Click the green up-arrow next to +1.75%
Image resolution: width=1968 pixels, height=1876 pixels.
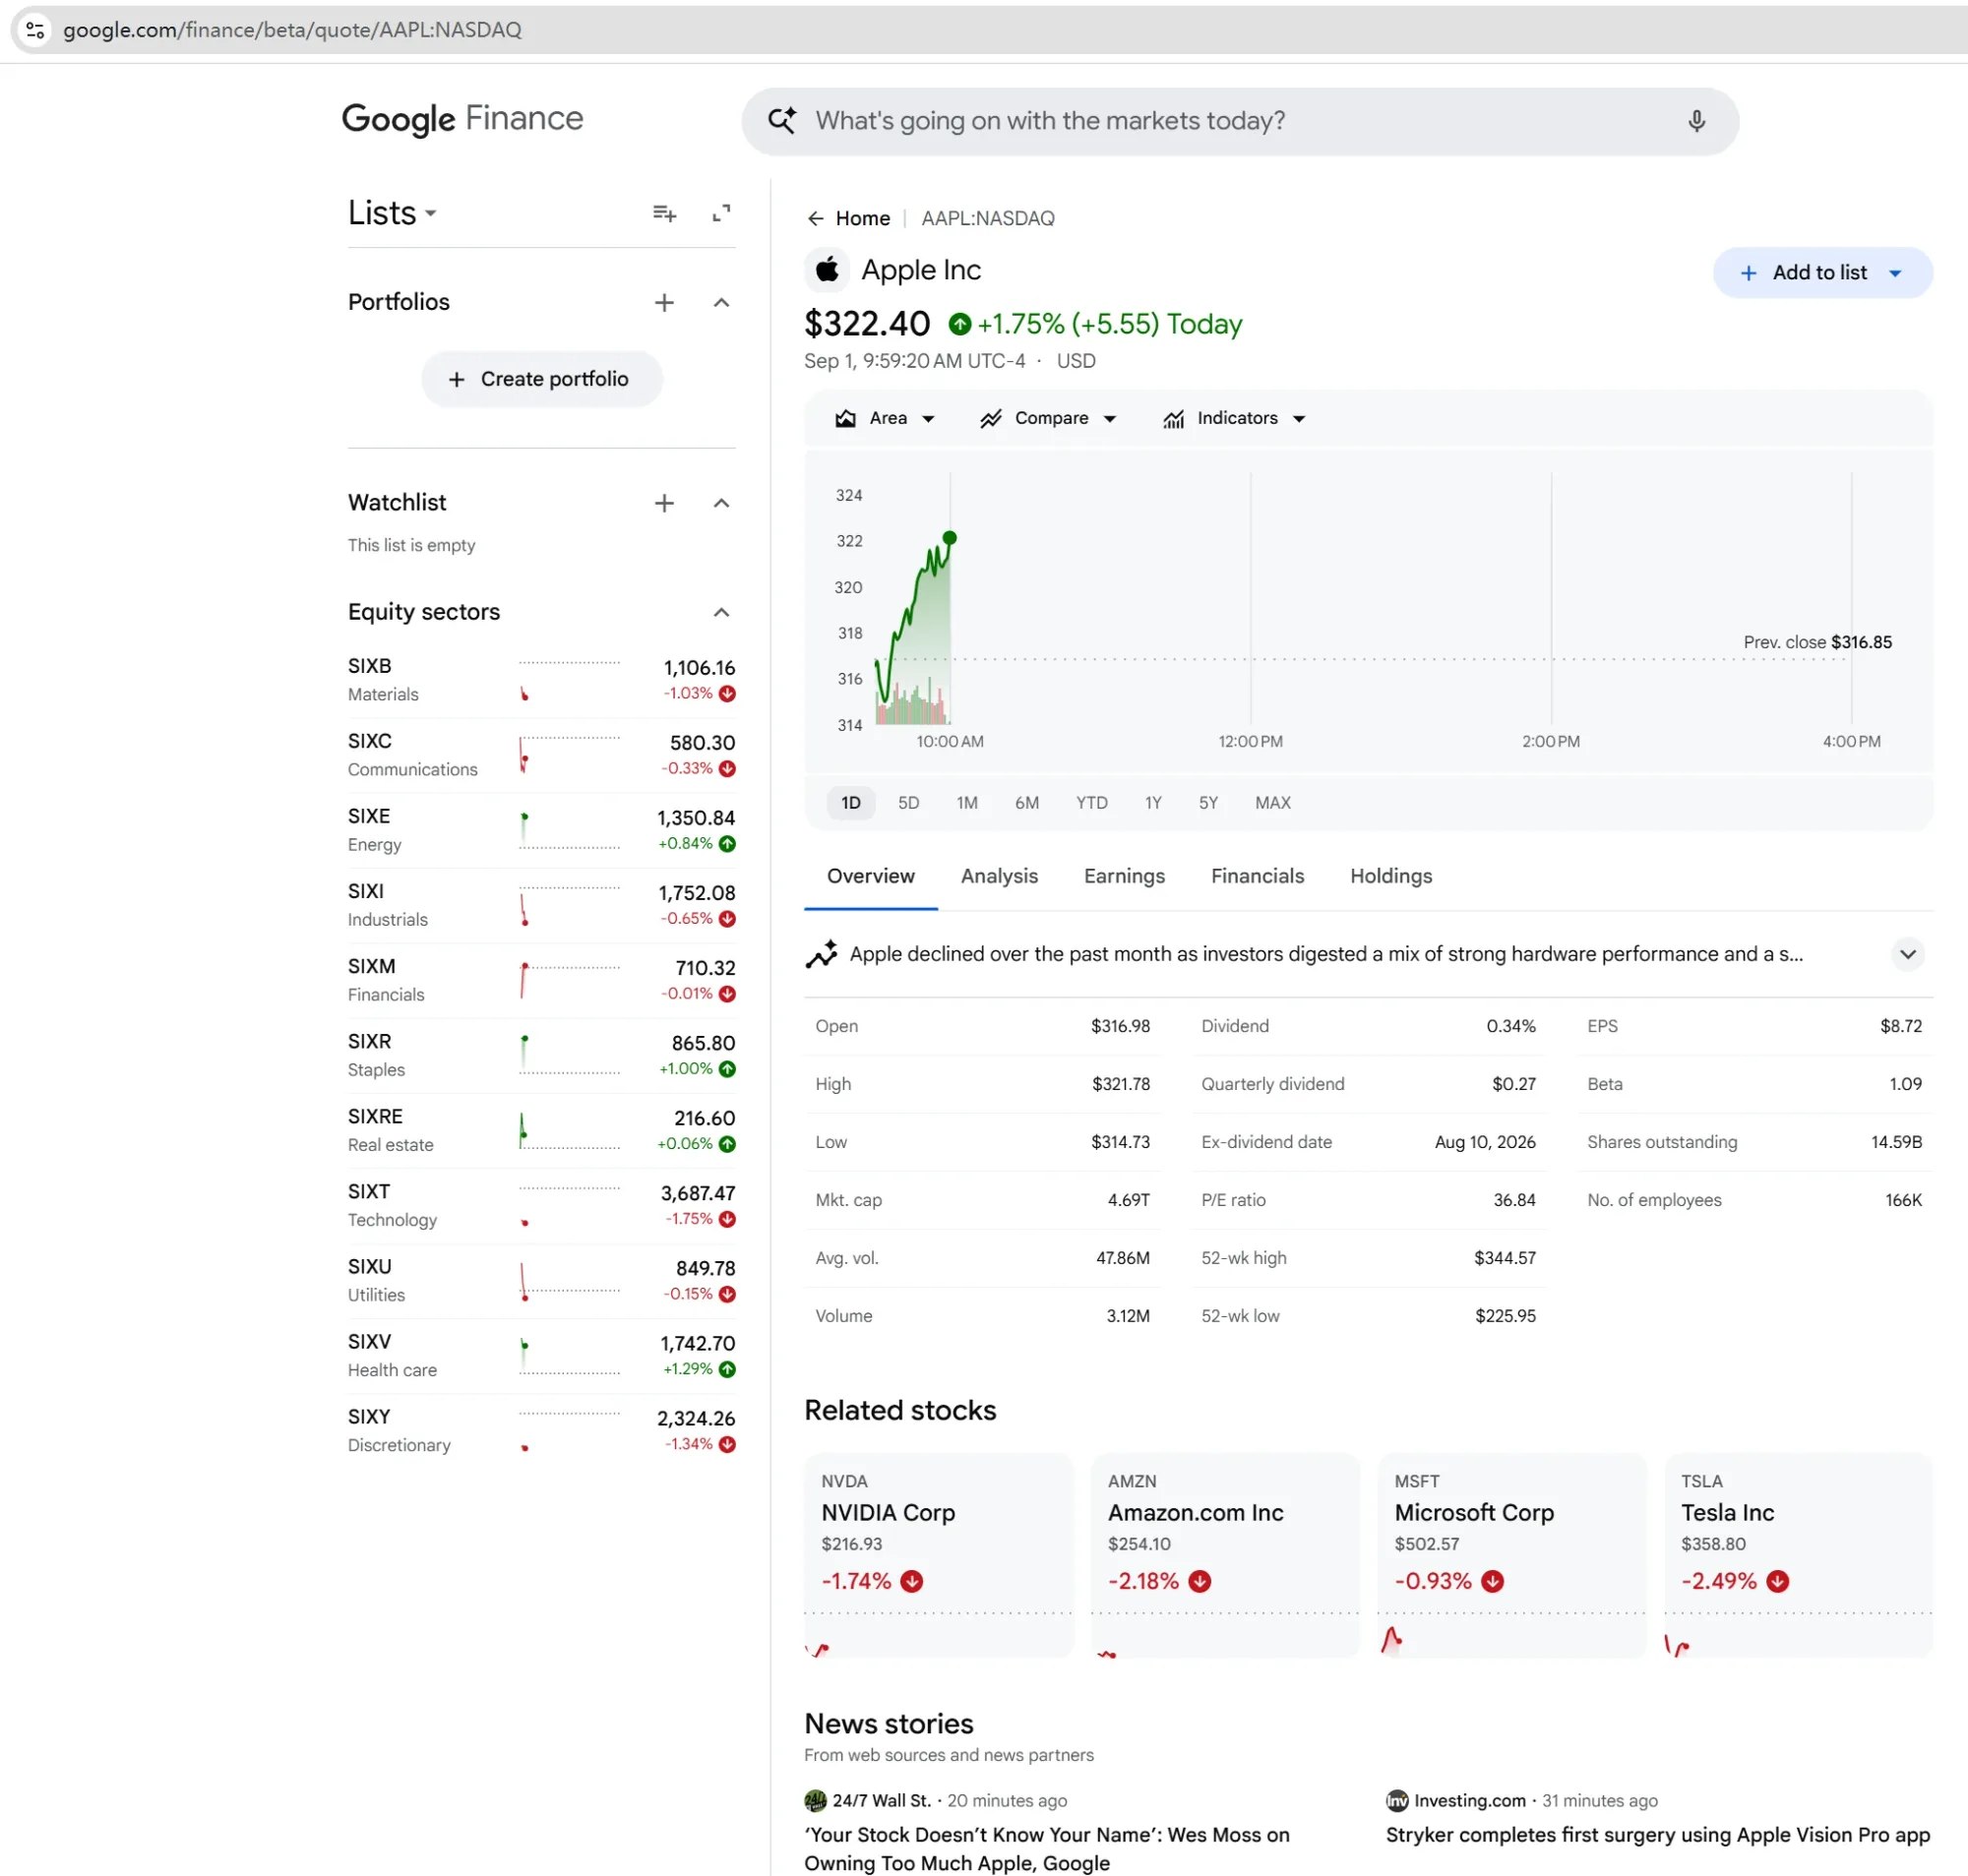960,324
